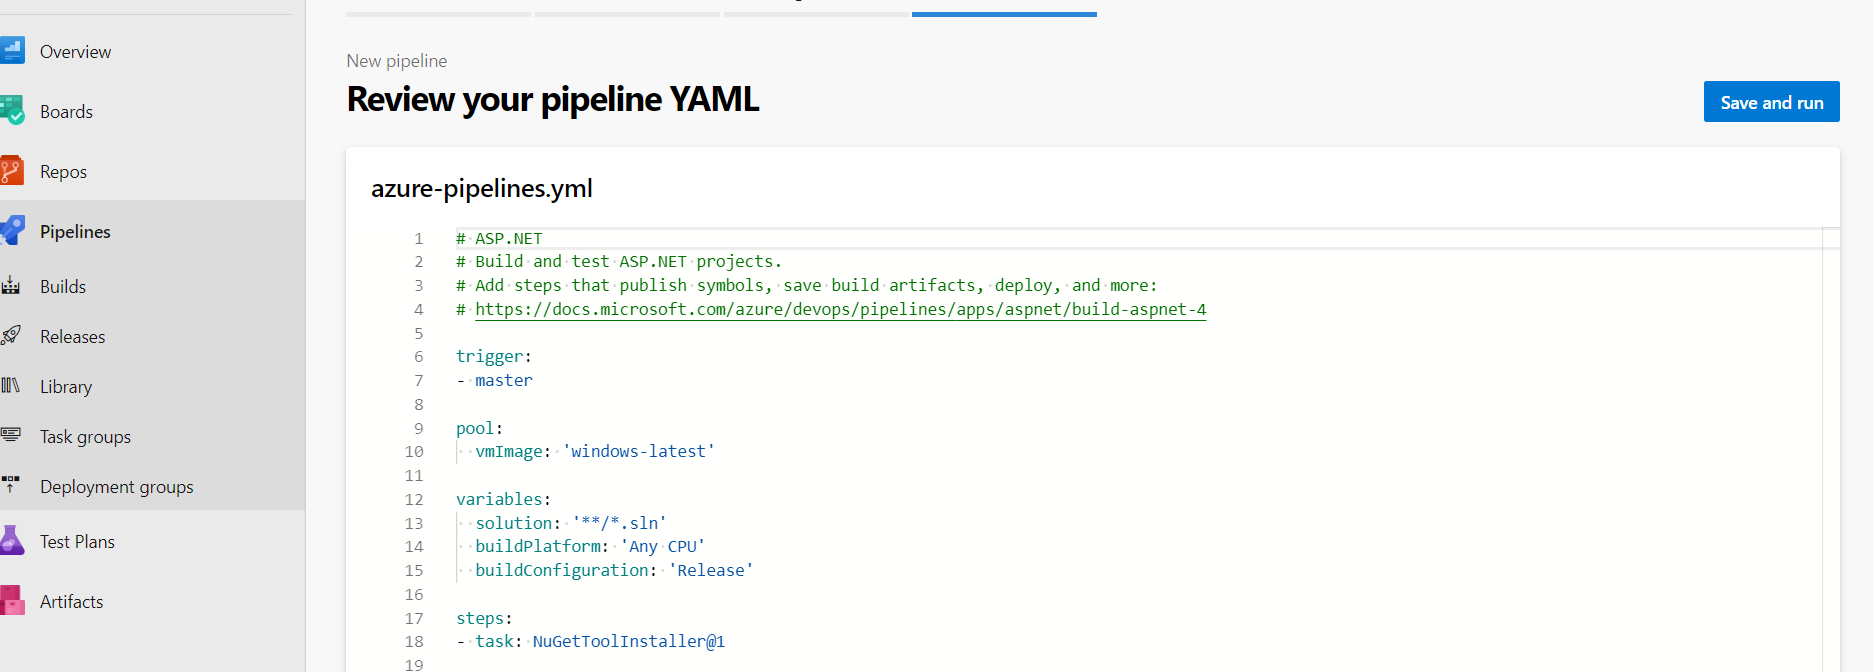Image resolution: width=1873 pixels, height=672 pixels.
Task: Click the Library books icon
Action: (11, 386)
